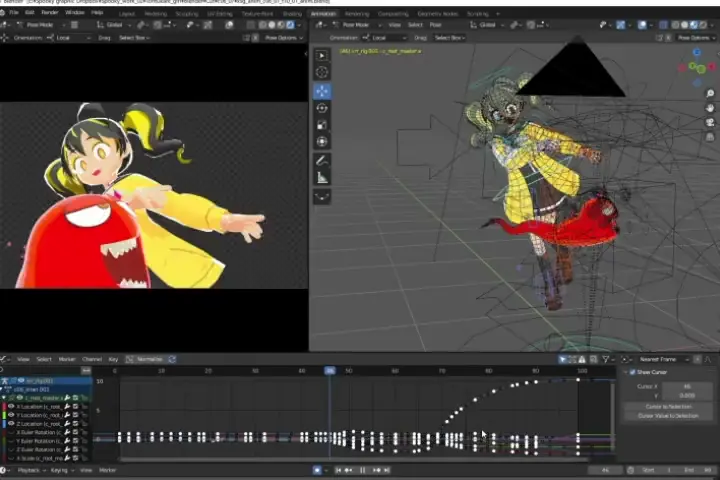The width and height of the screenshot is (720, 480).
Task: Open the File menu
Action: coord(14,13)
